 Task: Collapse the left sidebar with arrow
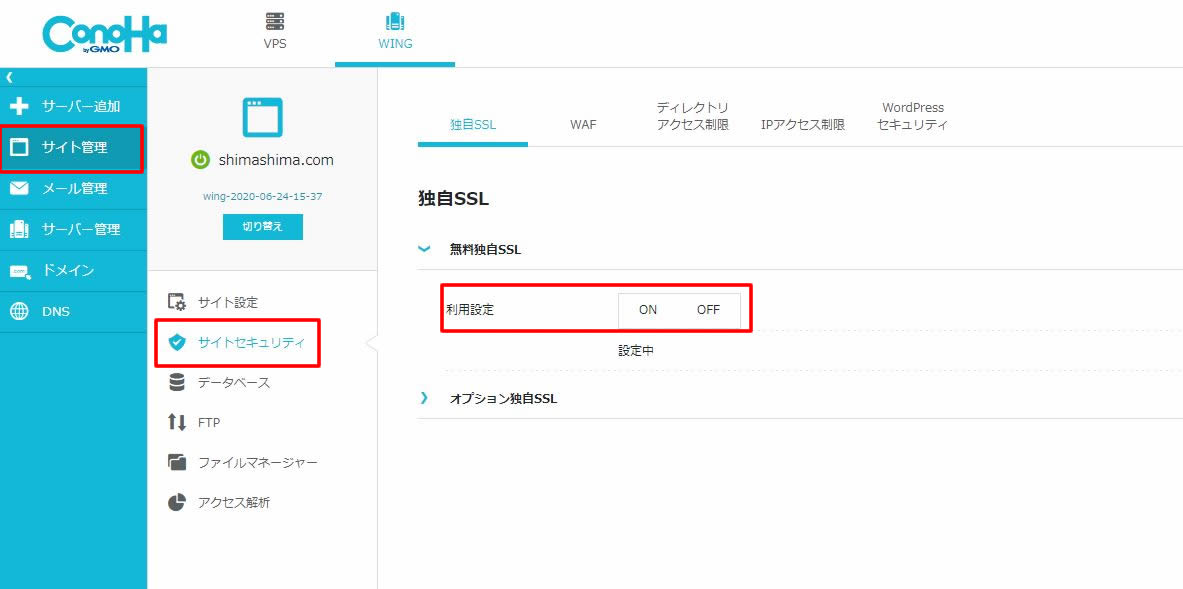coord(9,76)
